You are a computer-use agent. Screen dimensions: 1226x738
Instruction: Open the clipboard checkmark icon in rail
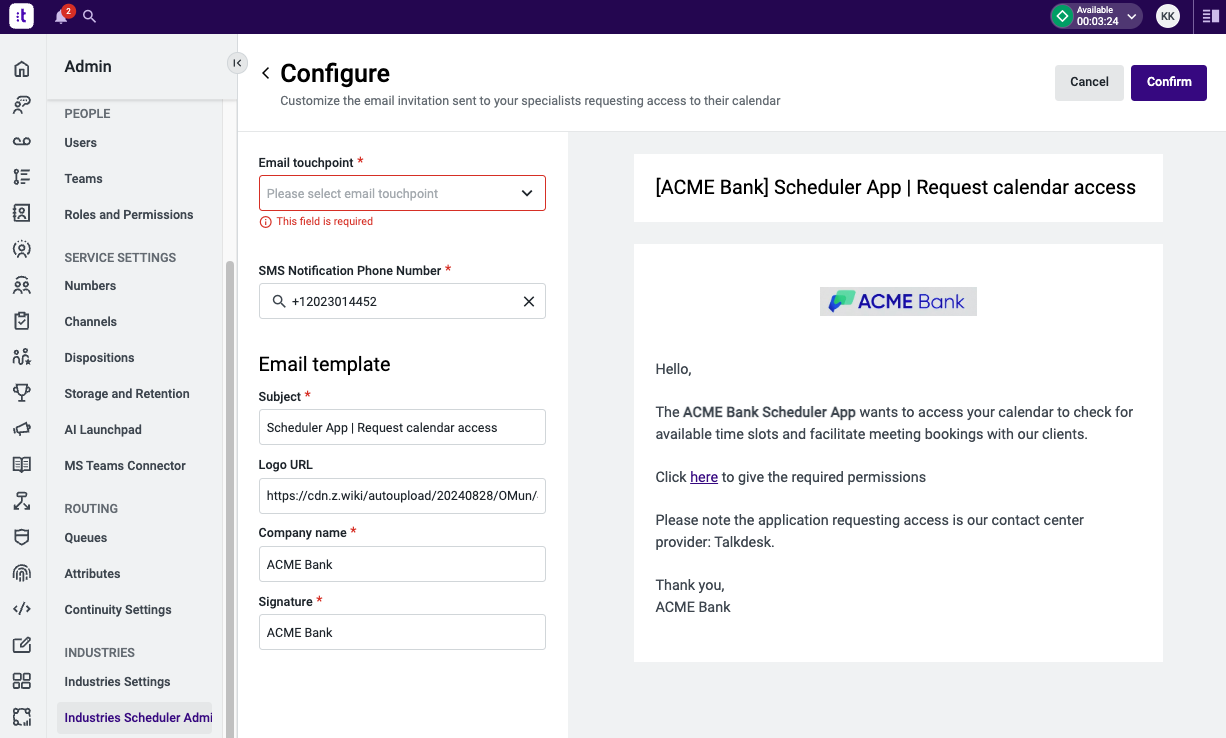pyautogui.click(x=21, y=321)
